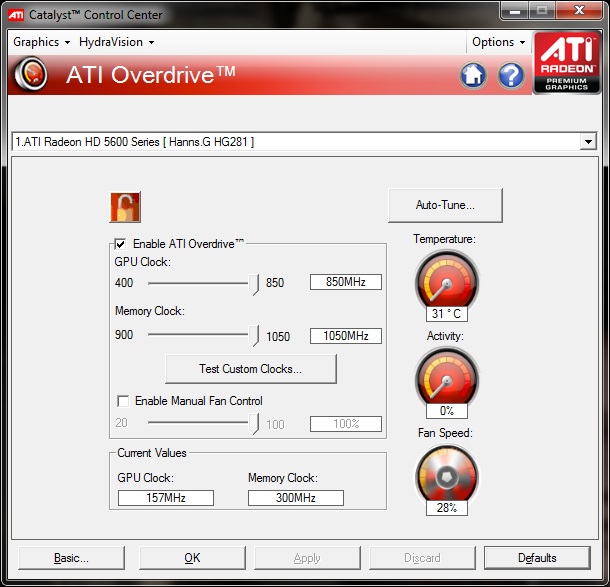Viewport: 610px width, 587px height.
Task: Click the current Memory Clock 300MHz field
Action: [296, 498]
